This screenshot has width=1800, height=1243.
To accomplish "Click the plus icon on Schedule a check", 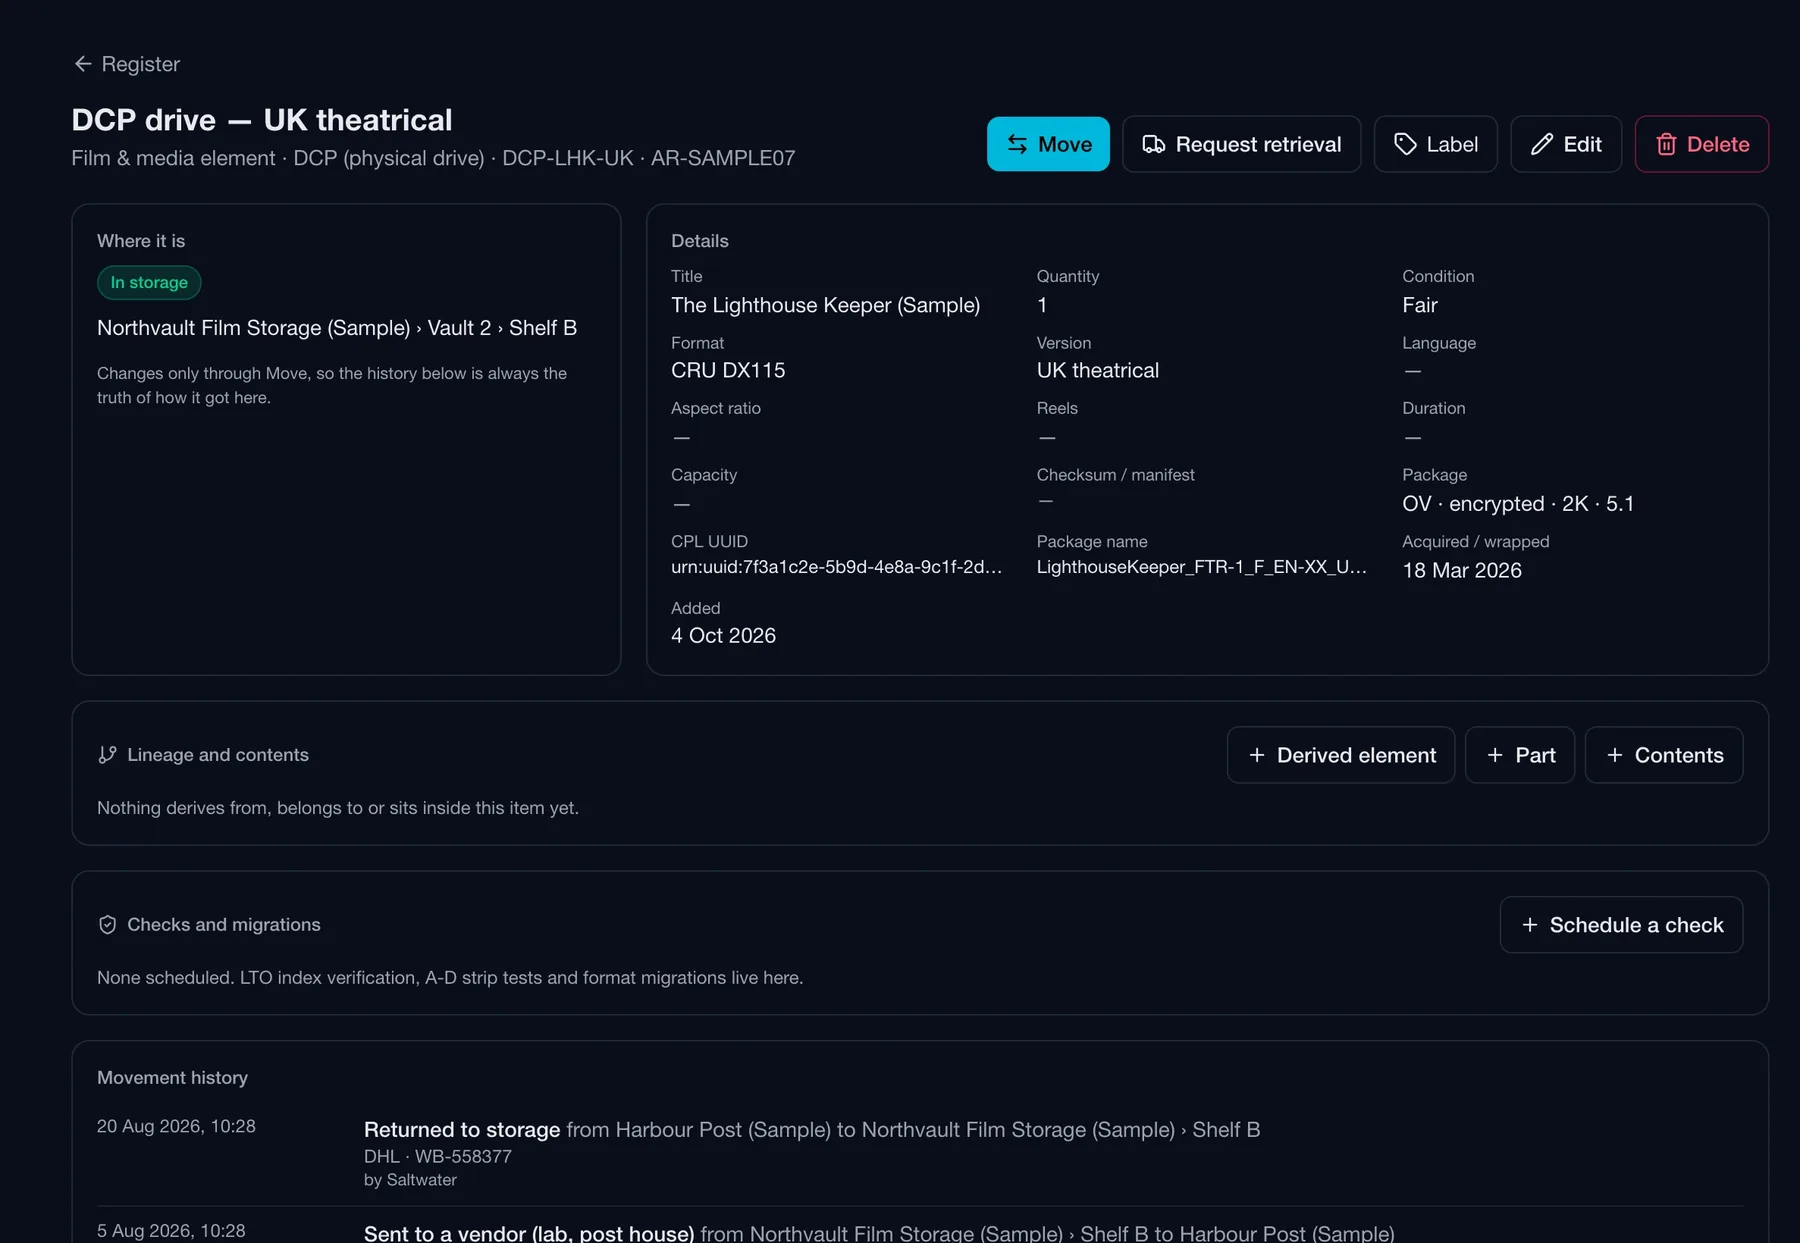I will [x=1530, y=925].
